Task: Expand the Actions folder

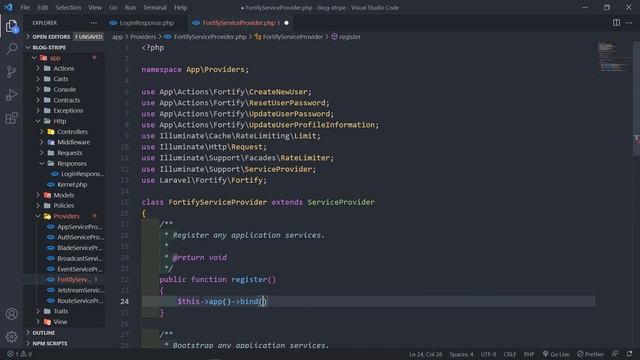Action: click(63, 68)
